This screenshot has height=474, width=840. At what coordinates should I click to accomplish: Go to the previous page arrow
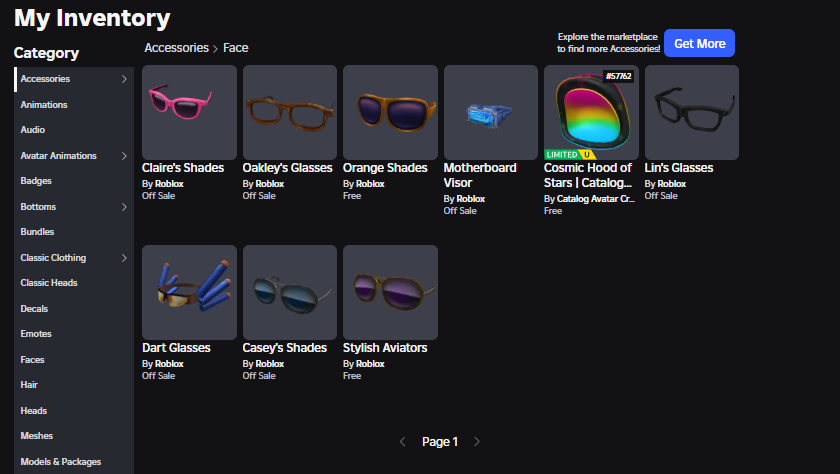[403, 442]
